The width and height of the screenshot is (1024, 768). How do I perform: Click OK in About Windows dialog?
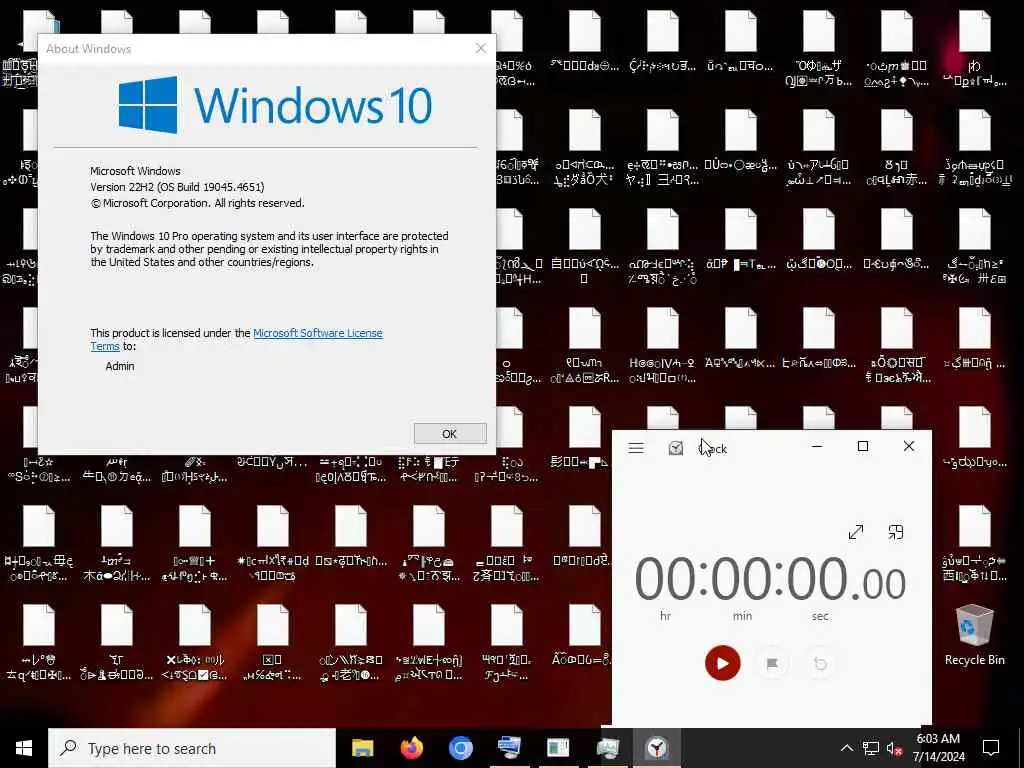point(450,434)
